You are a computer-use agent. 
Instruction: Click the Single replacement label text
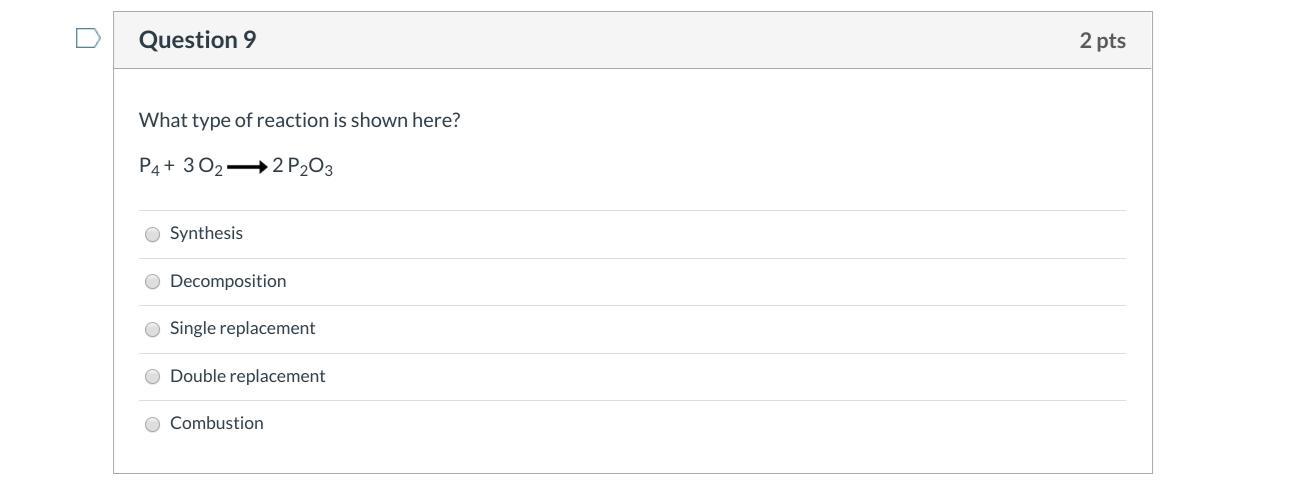(242, 328)
